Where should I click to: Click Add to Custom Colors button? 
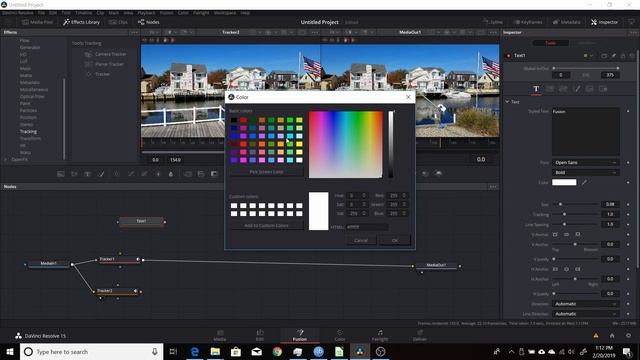[x=266, y=226]
